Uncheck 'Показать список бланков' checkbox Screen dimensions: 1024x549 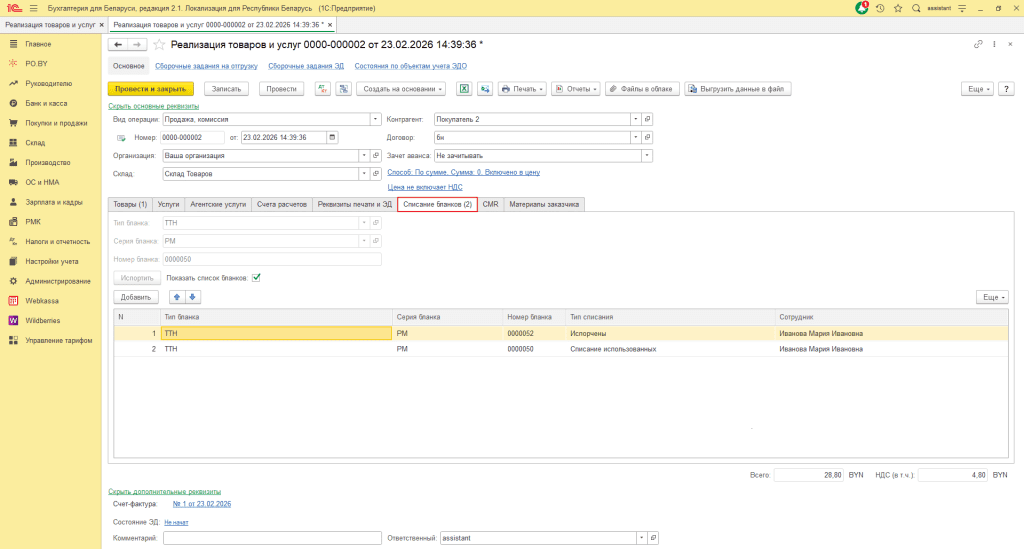coord(256,277)
